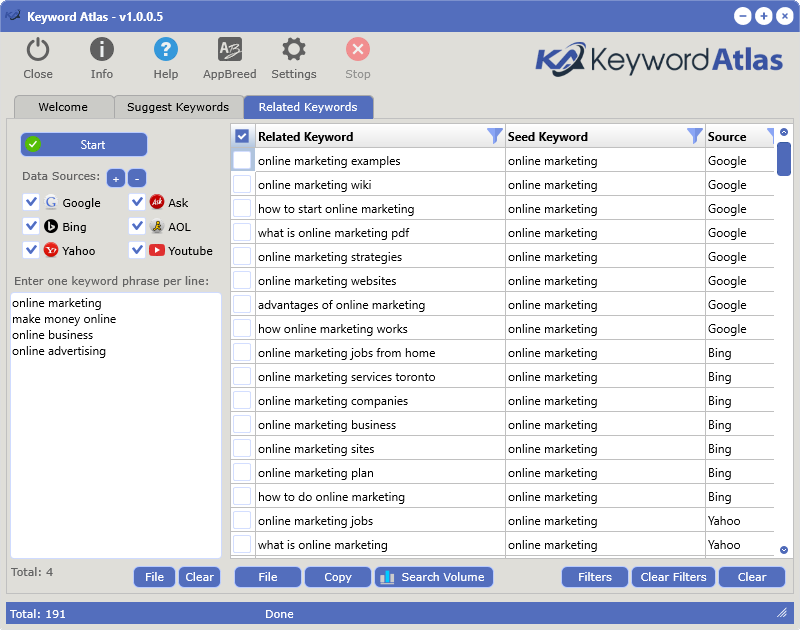
Task: Uncheck the Bing data source
Action: pyautogui.click(x=31, y=226)
